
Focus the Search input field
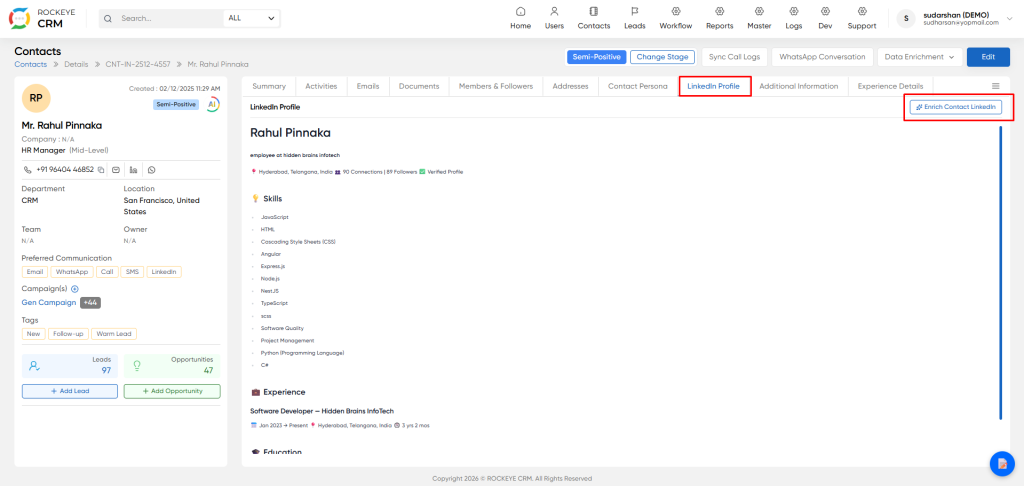point(170,18)
